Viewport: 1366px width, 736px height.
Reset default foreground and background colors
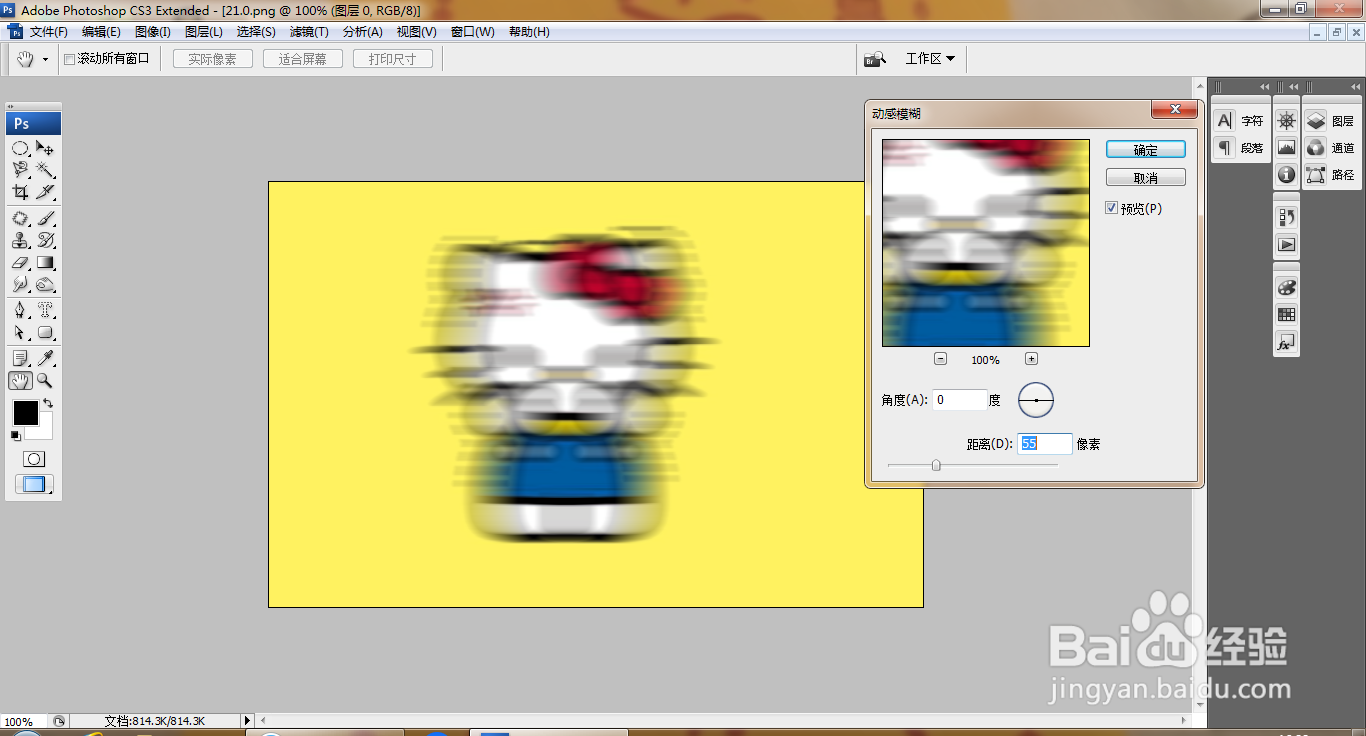(15, 436)
